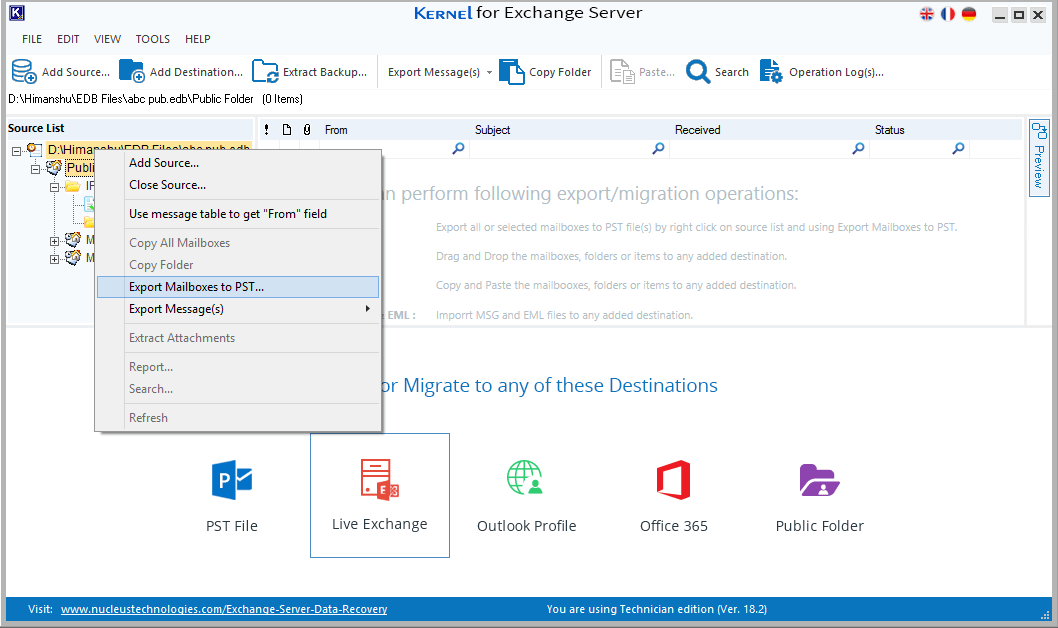The height and width of the screenshot is (628, 1058).
Task: Click the Copy Folder toolbar icon
Action: 512,72
